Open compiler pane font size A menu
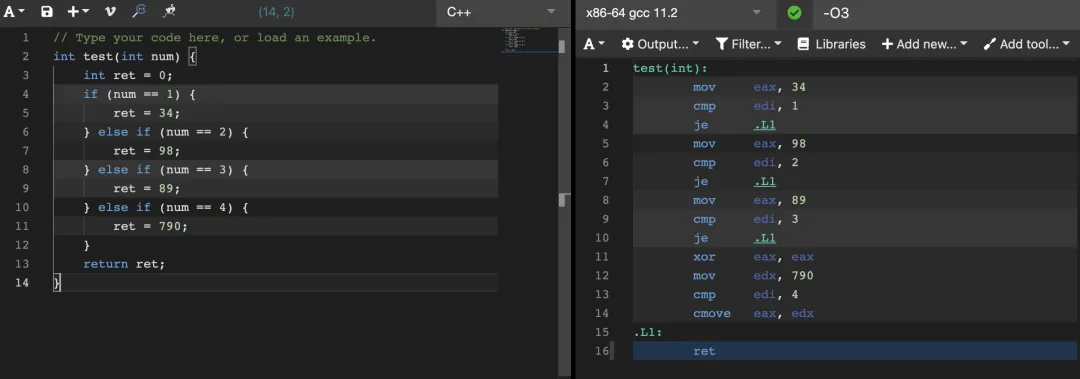The image size is (1080, 379). [594, 44]
